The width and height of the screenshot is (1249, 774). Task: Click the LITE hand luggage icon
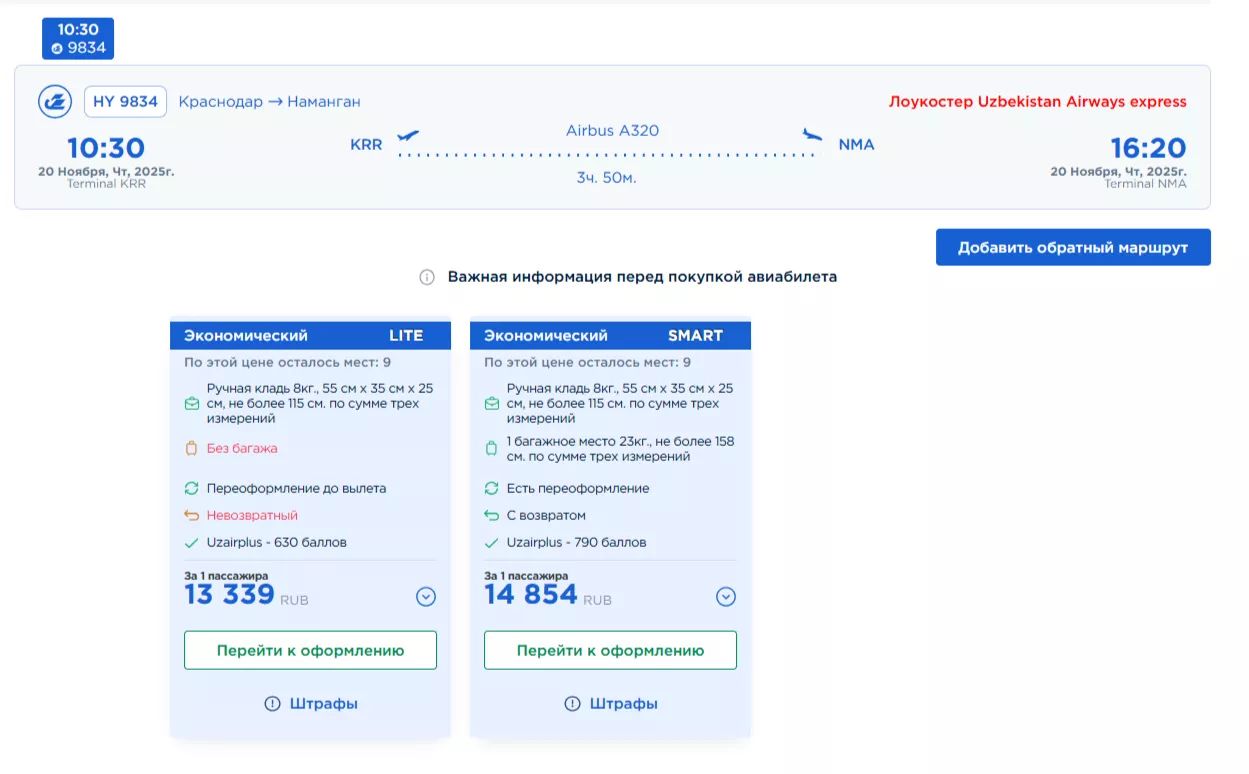pyautogui.click(x=191, y=404)
